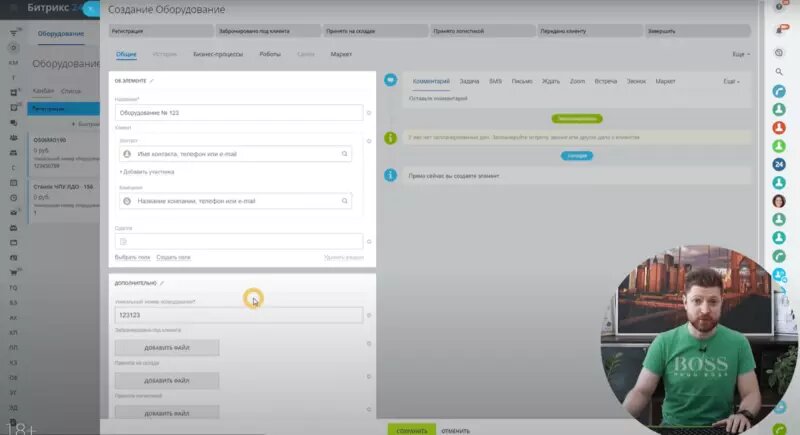The width and height of the screenshot is (800, 435).
Task: Switch to the Роботы tab
Action: tap(270, 54)
